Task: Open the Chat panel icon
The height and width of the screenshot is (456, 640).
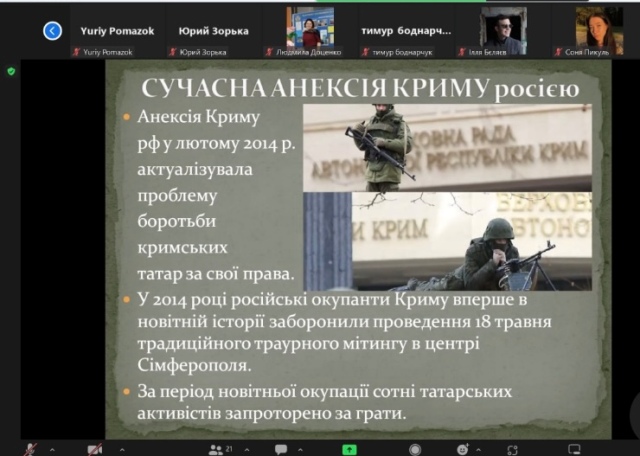Action: (x=281, y=449)
